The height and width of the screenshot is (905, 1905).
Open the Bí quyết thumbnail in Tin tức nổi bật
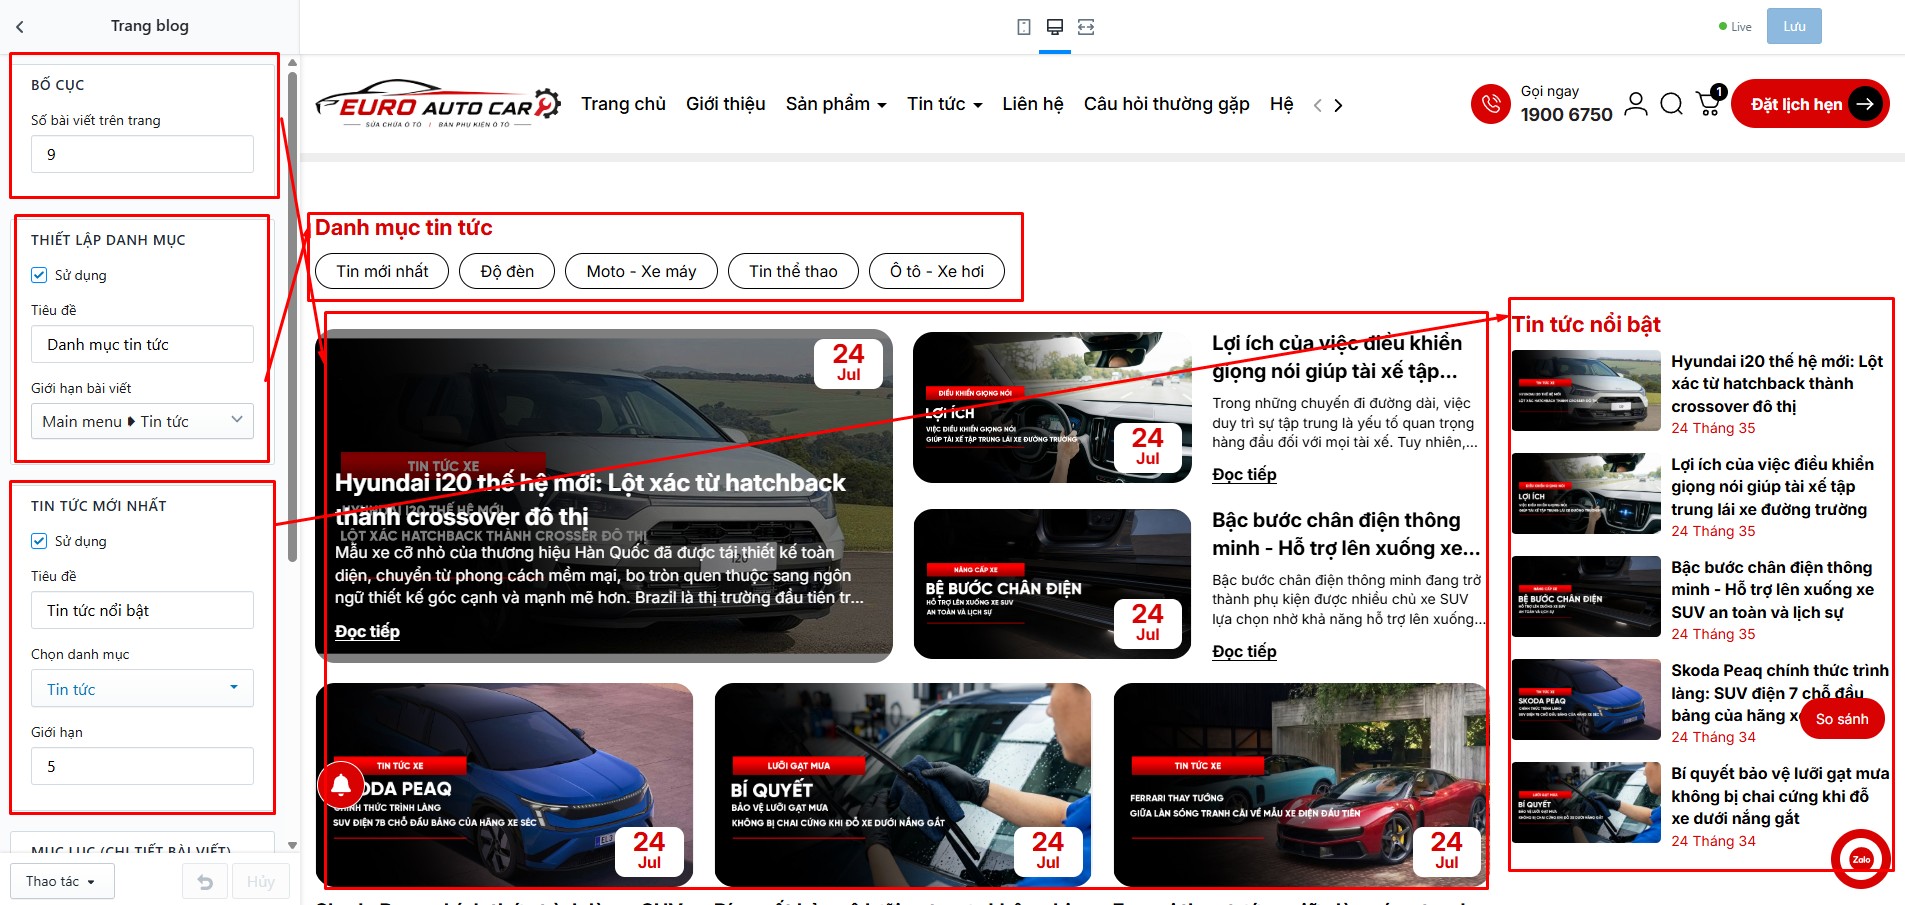(x=1586, y=803)
